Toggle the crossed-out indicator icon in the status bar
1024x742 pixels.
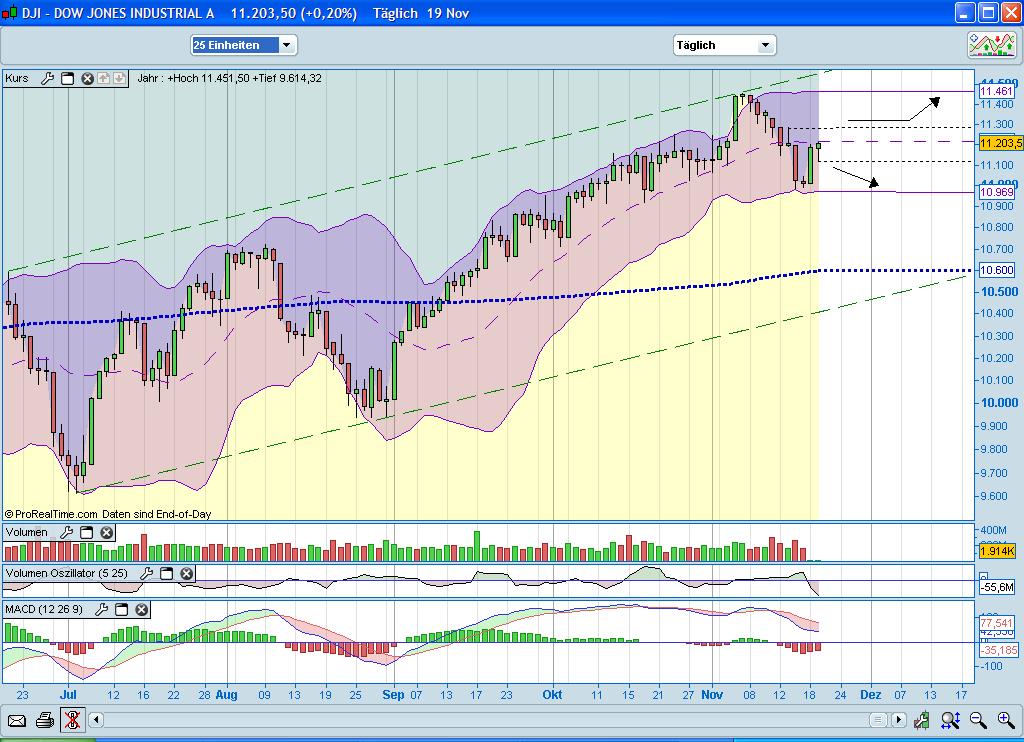tap(72, 720)
